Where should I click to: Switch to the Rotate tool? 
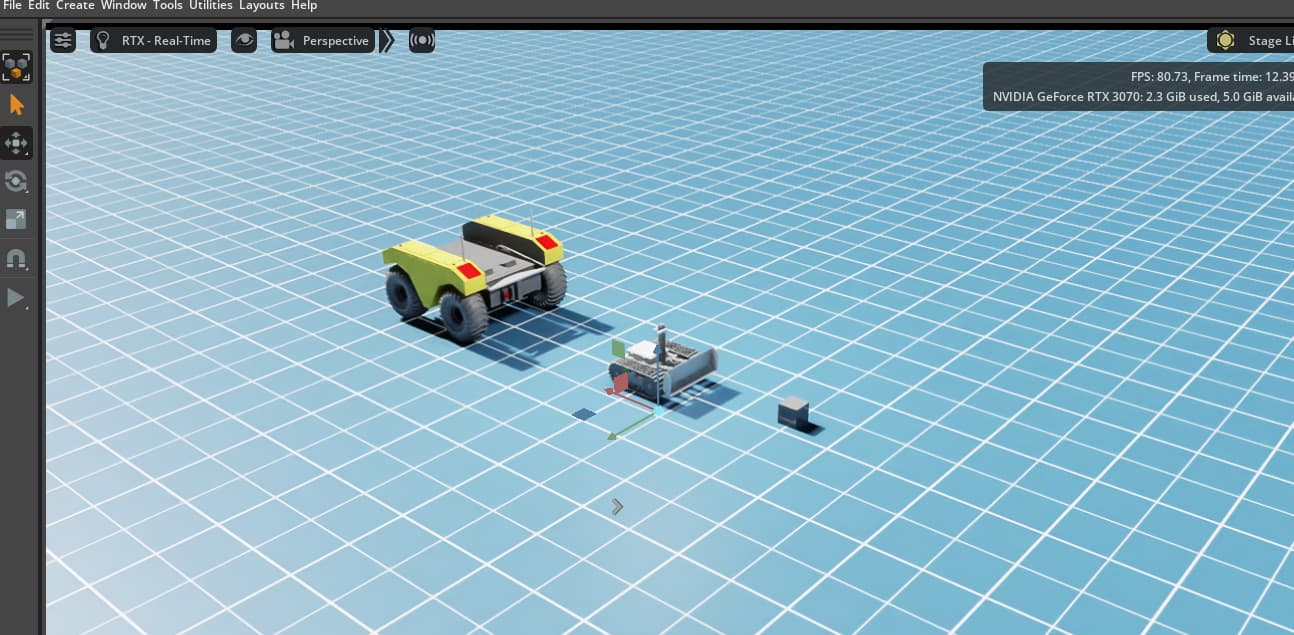16,182
